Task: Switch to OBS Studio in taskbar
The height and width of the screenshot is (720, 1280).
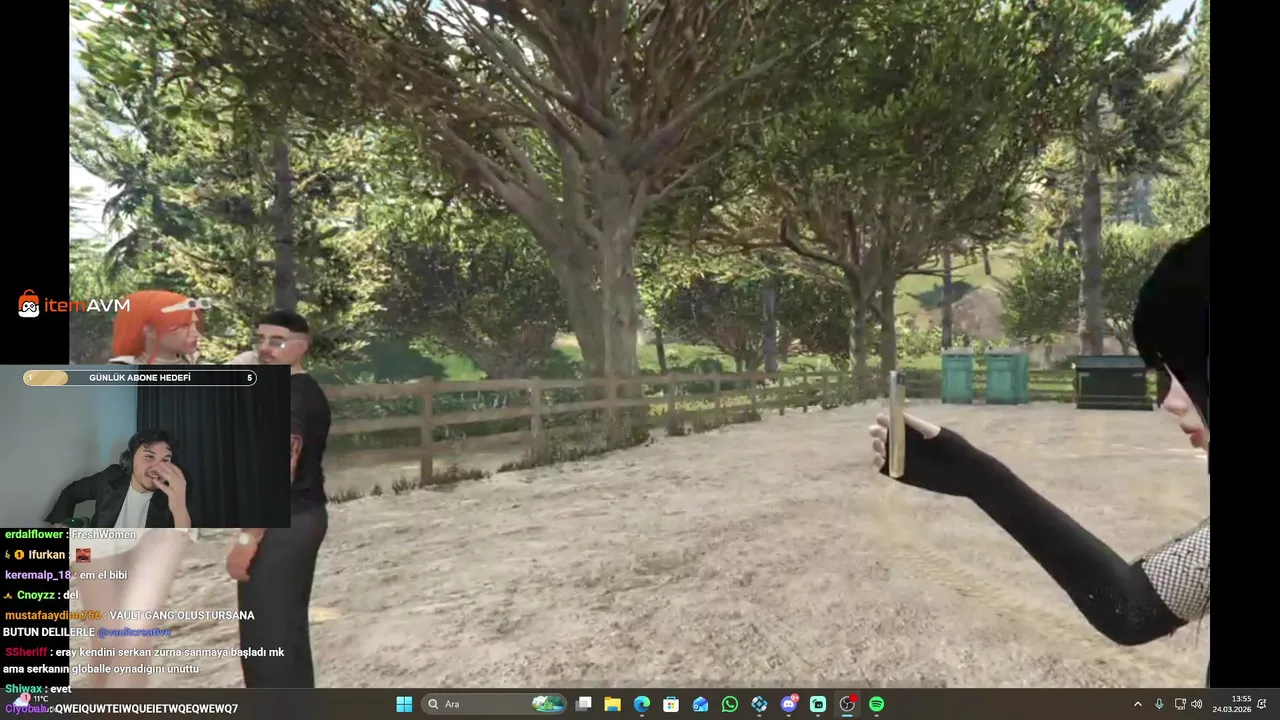Action: [847, 704]
